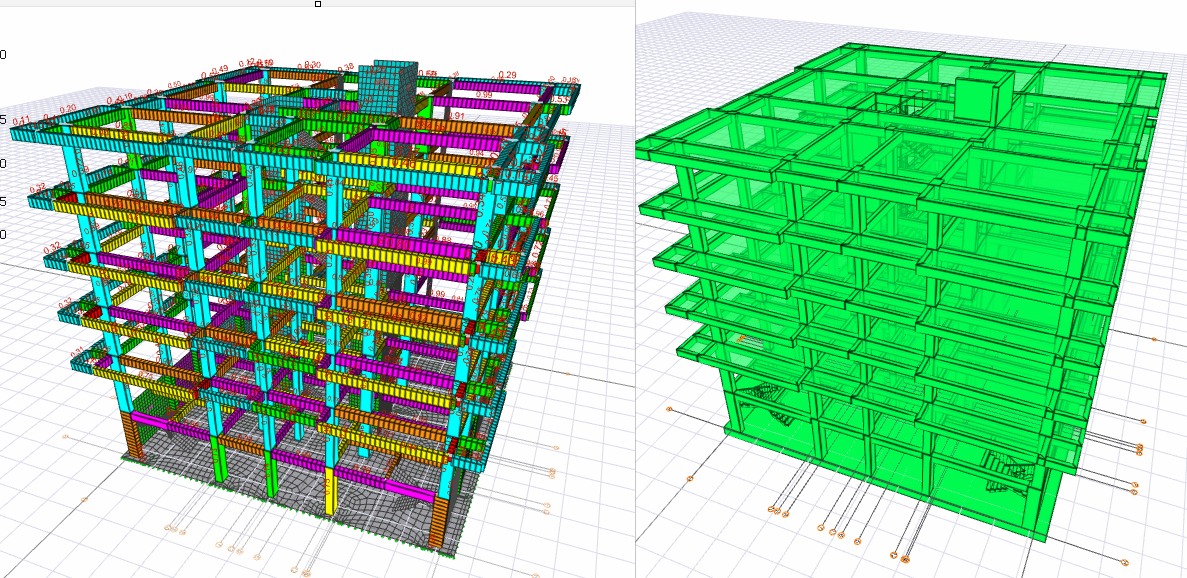
Task: Click the red 0.91 ratio label on roof beam
Action: 456,116
